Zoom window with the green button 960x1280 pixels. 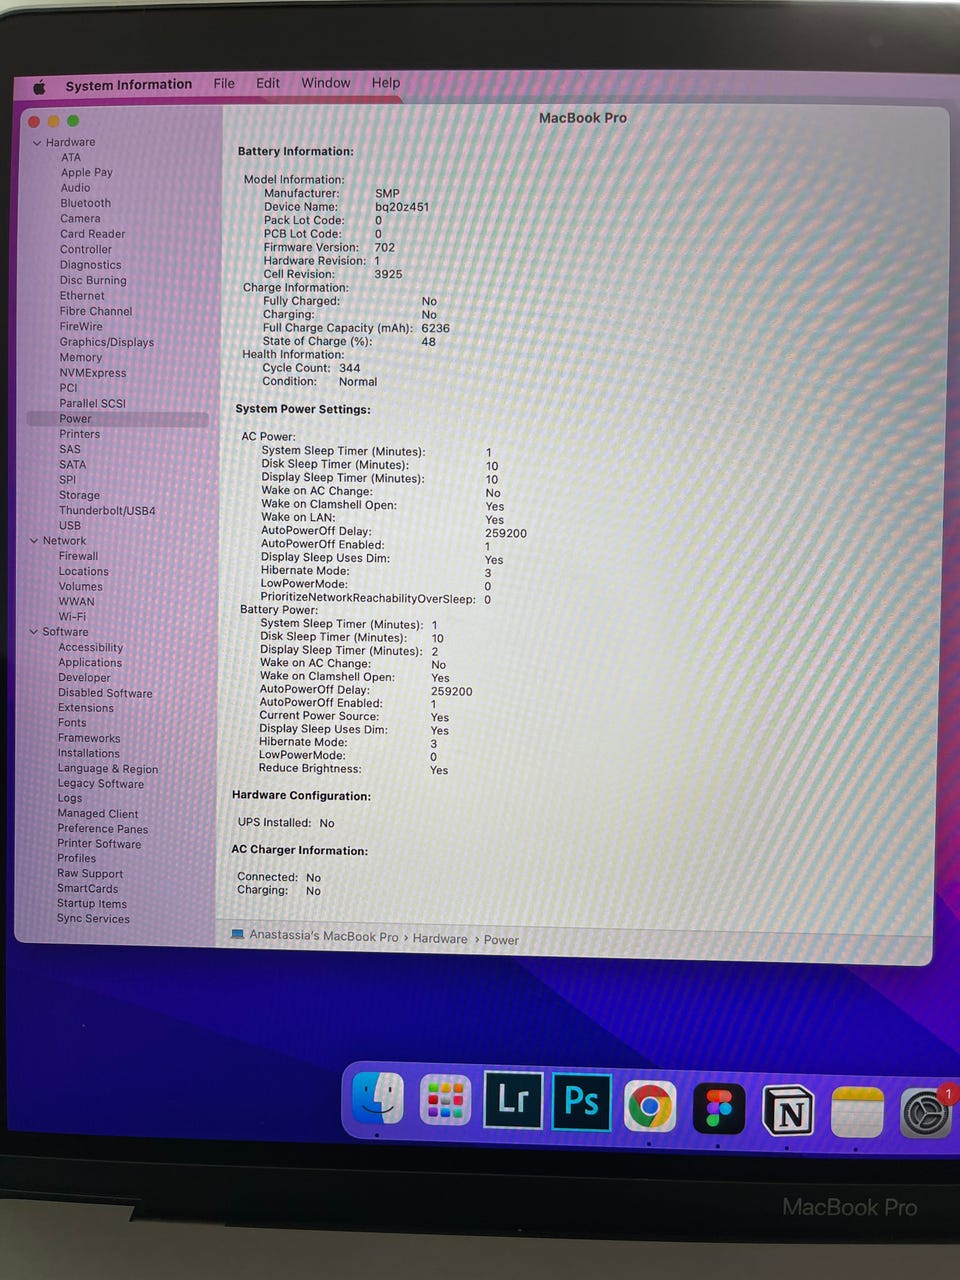tap(72, 121)
